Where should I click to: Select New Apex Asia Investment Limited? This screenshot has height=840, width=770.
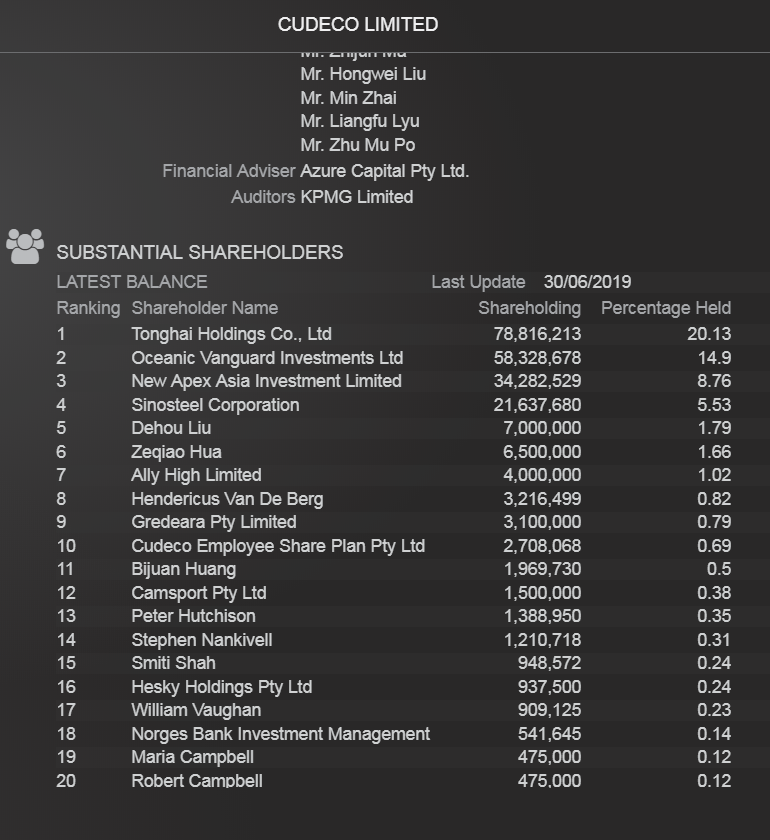(266, 381)
